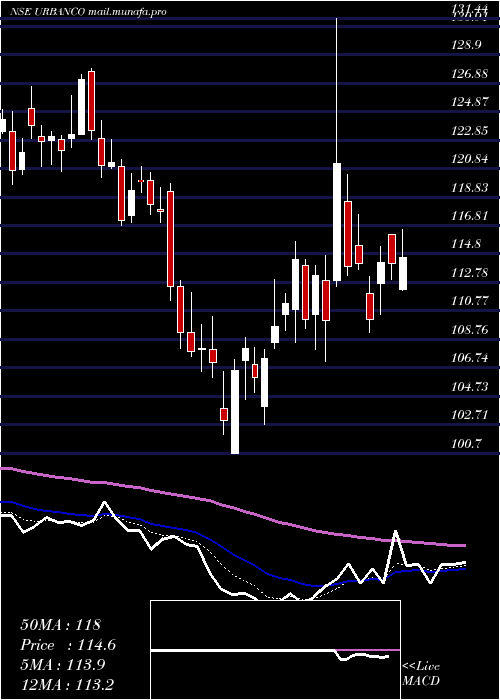Click the 100.7 price axis label

point(466,443)
